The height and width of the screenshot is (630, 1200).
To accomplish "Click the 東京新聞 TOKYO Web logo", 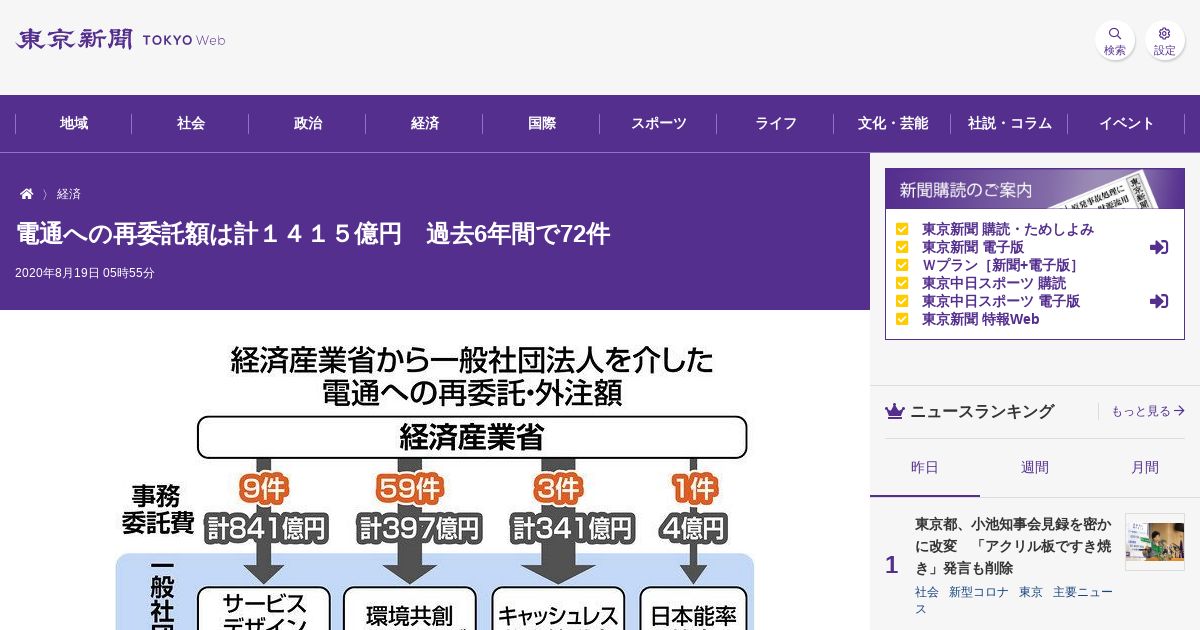I will [120, 40].
